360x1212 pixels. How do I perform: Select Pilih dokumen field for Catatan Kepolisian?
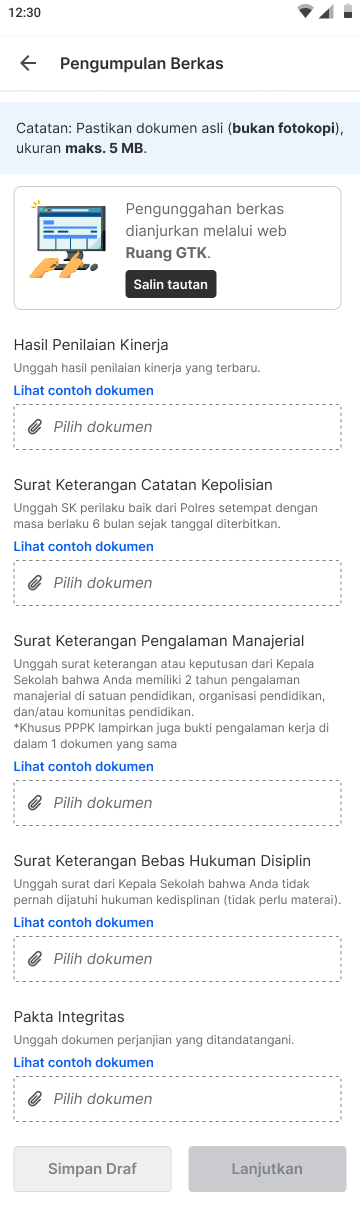(178, 583)
